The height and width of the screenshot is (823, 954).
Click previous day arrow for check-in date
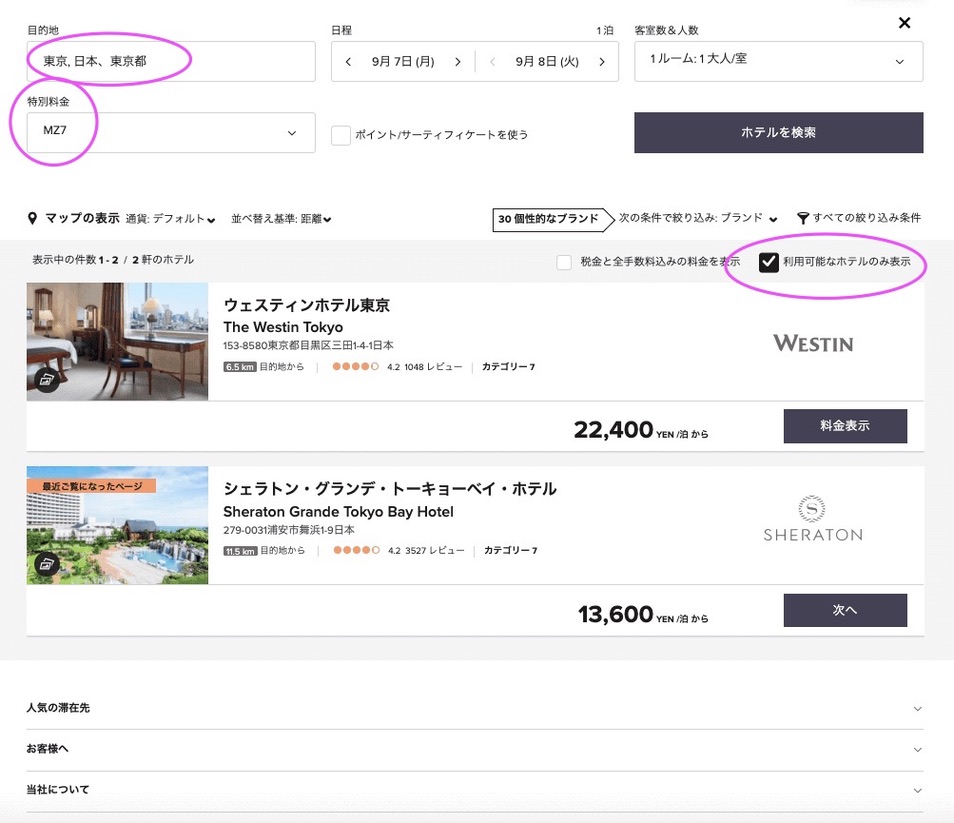pyautogui.click(x=348, y=62)
